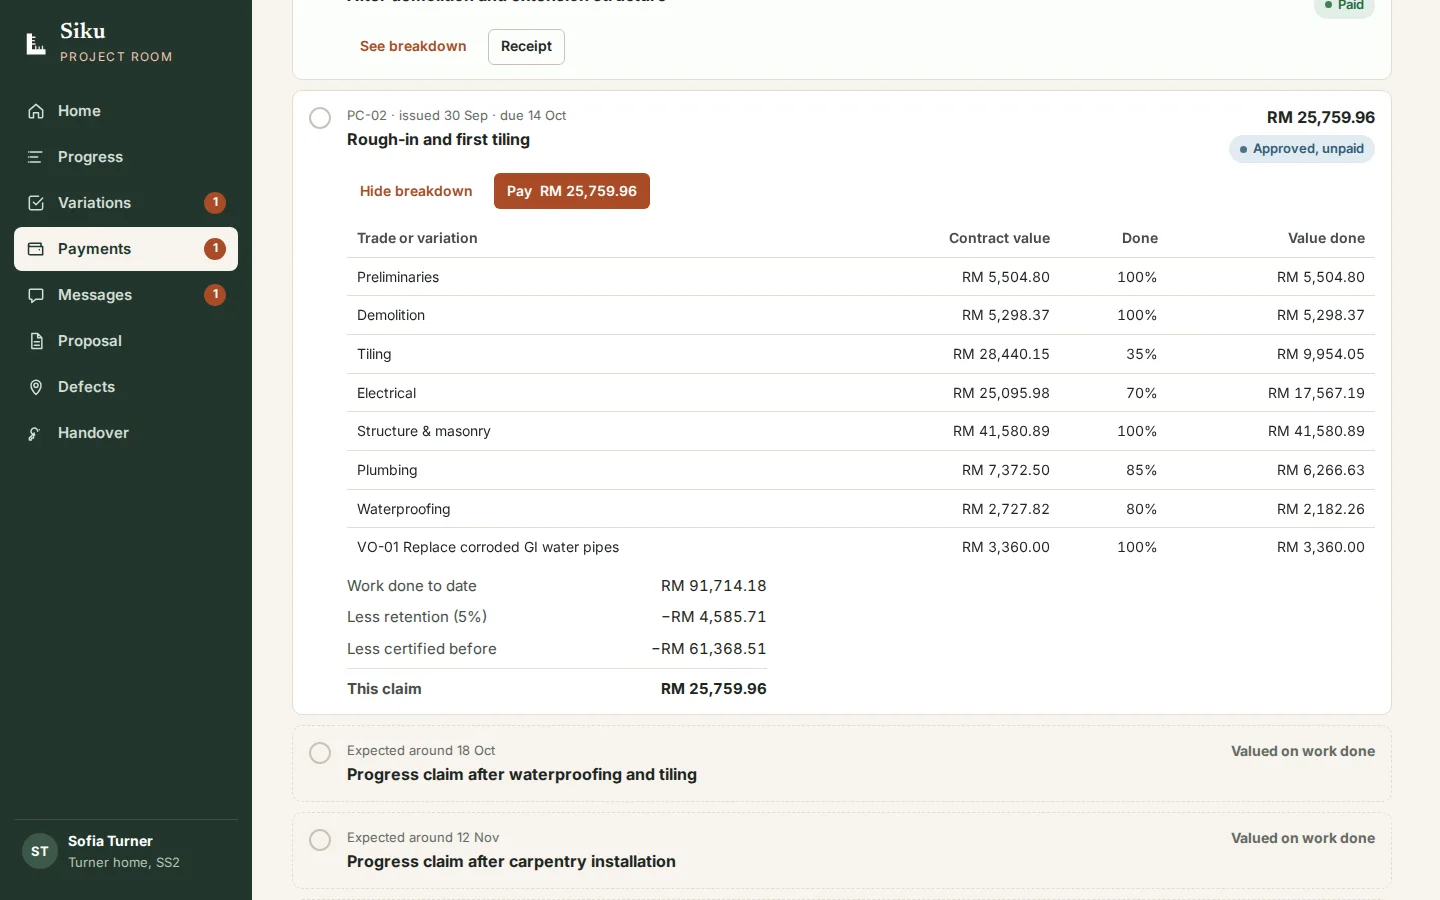Image resolution: width=1440 pixels, height=900 pixels.
Task: Click Progress claim after carpentry installation
Action: click(511, 862)
